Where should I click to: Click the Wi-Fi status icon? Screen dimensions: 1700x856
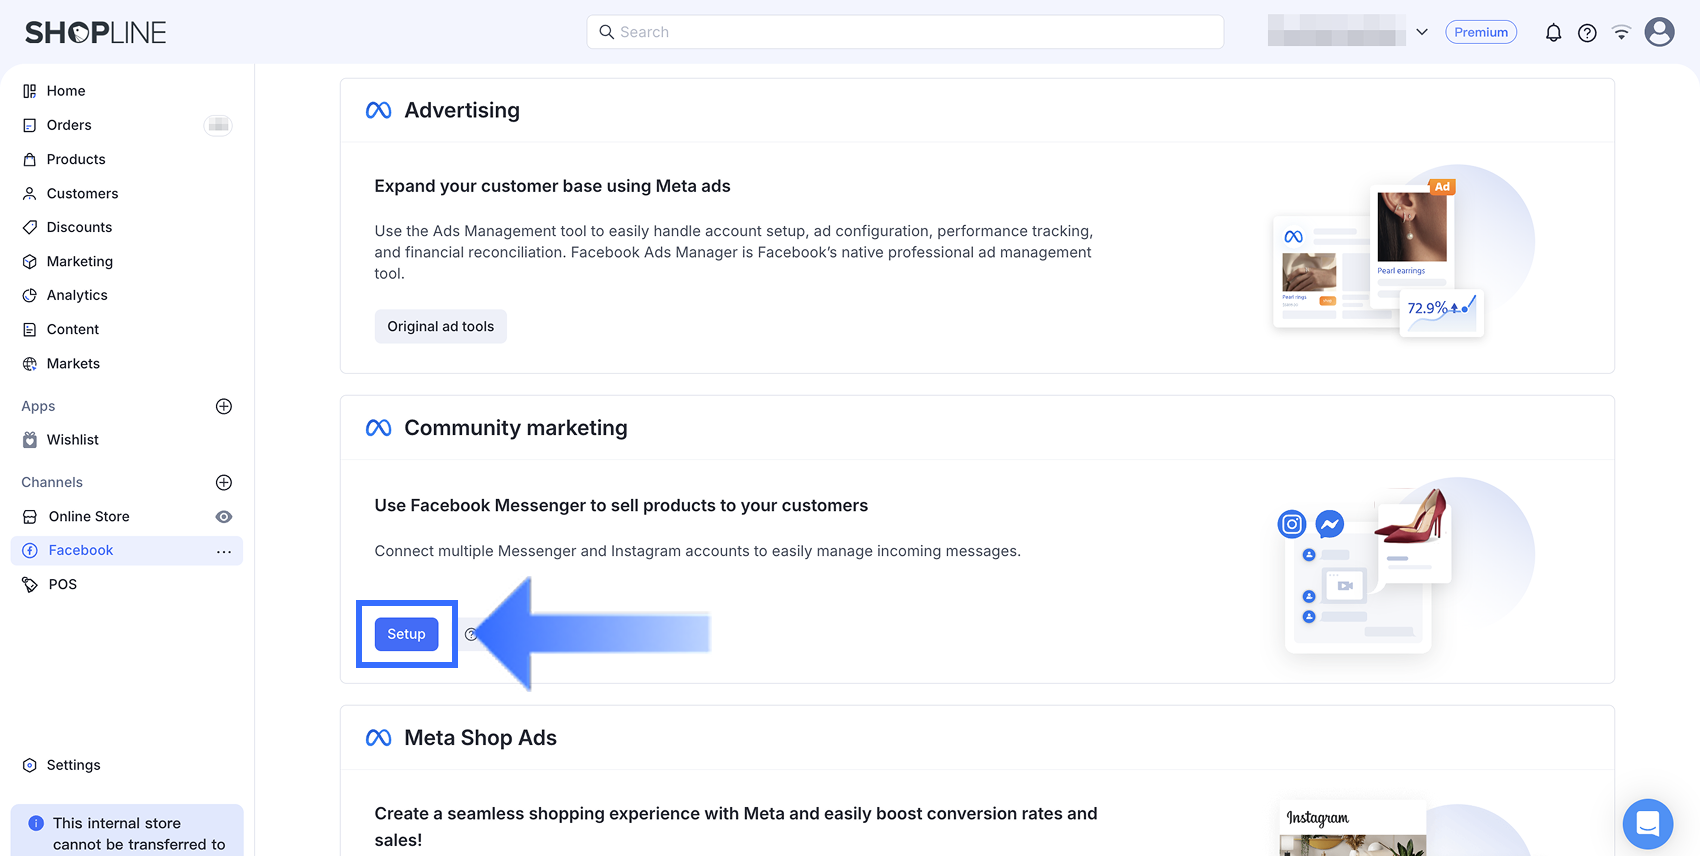click(x=1621, y=33)
